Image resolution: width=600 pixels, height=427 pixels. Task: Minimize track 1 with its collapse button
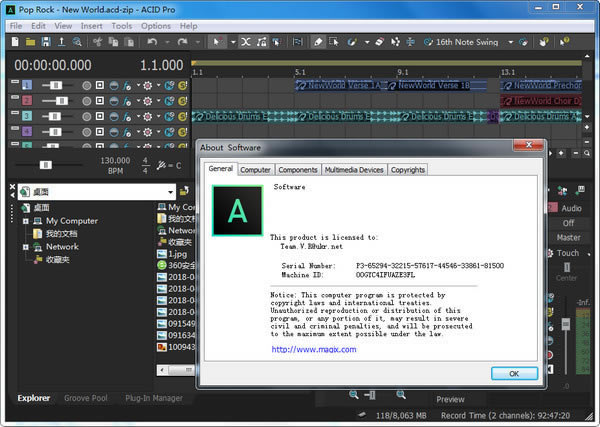tap(15, 81)
